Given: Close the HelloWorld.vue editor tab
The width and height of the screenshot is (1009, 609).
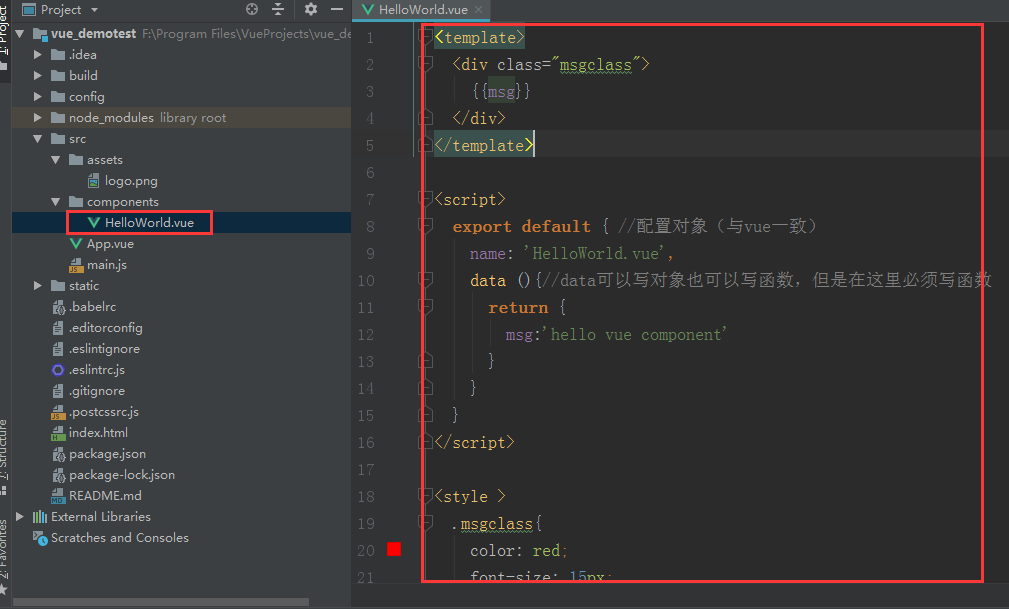Looking at the screenshot, I should click(478, 10).
